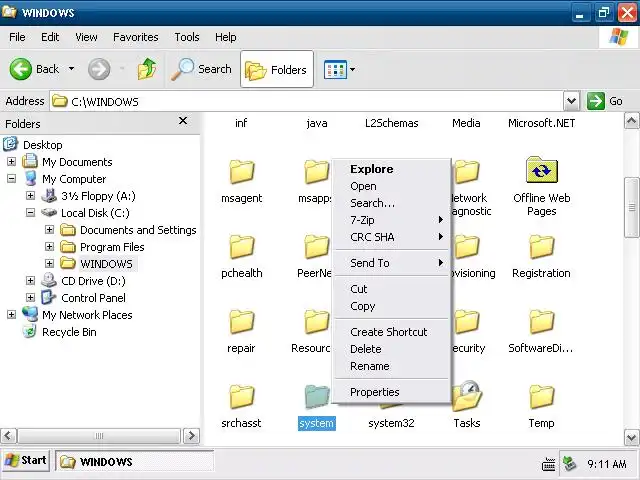
Task: Click folder tree horizontal scrollbar thumb
Action: click(x=99, y=436)
